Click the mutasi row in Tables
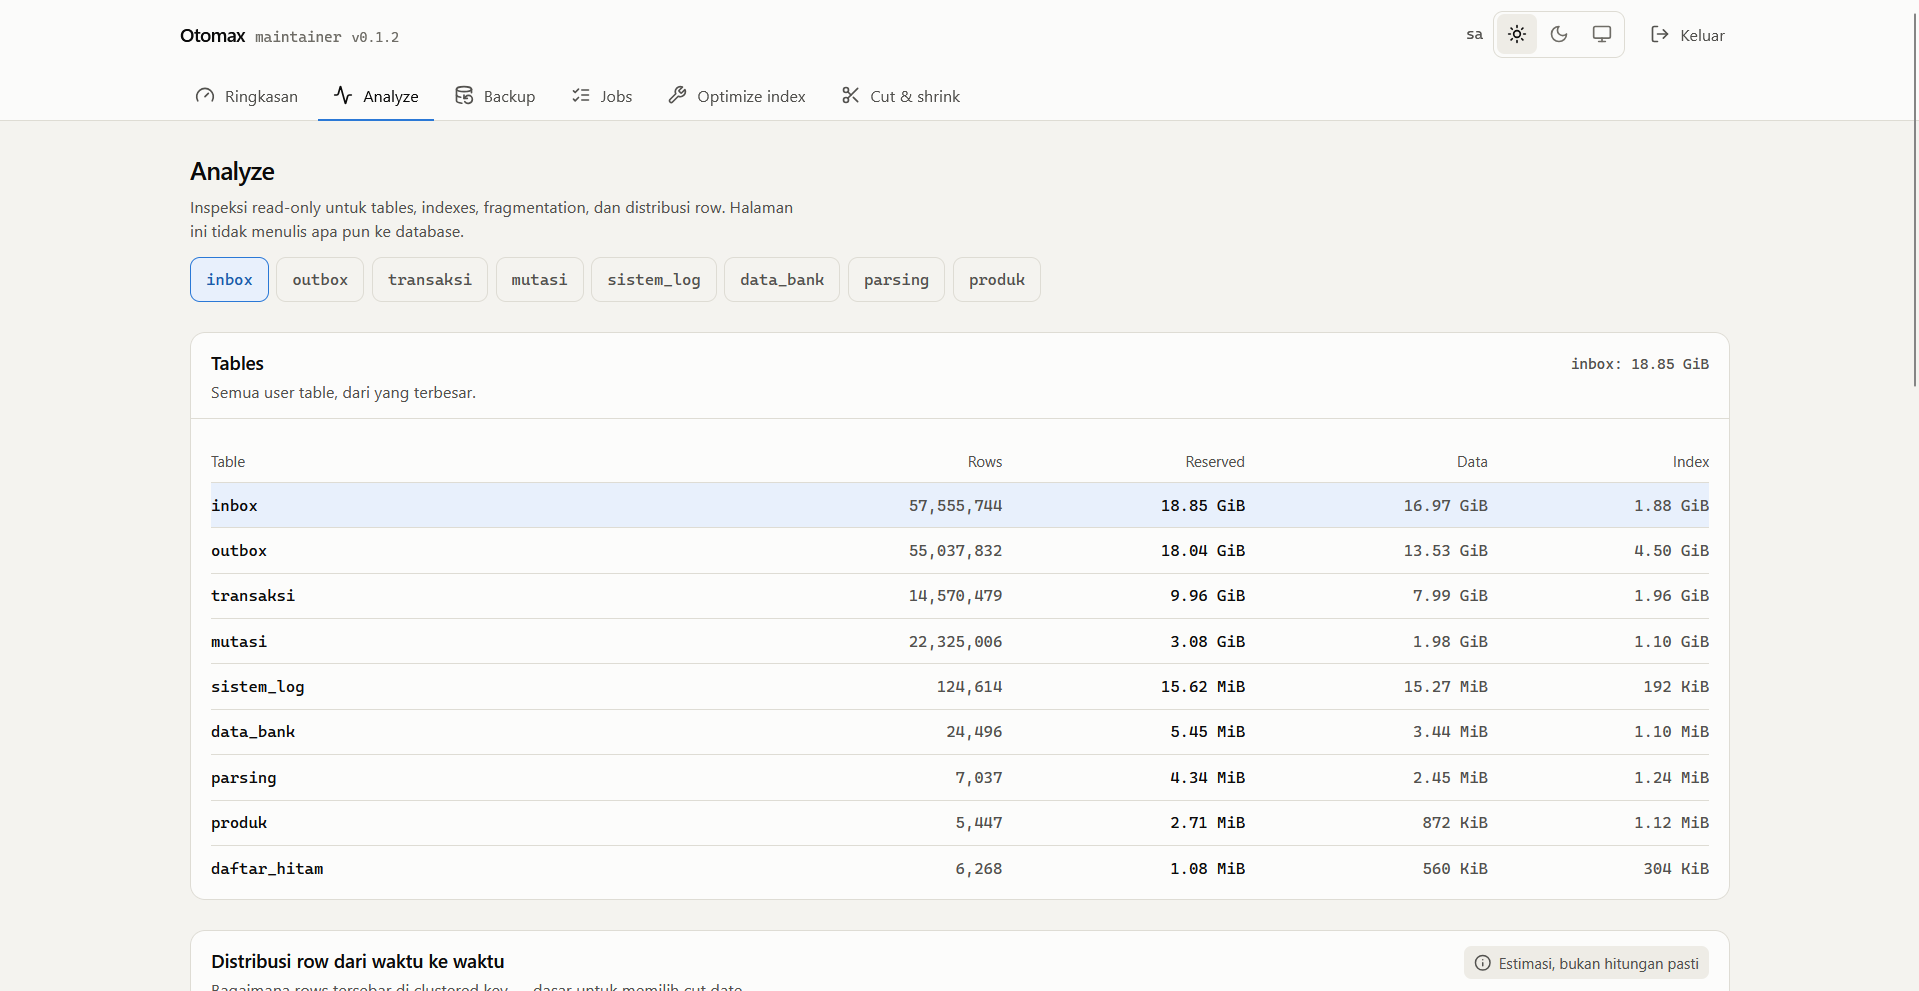Viewport: 1919px width, 991px height. coord(960,642)
